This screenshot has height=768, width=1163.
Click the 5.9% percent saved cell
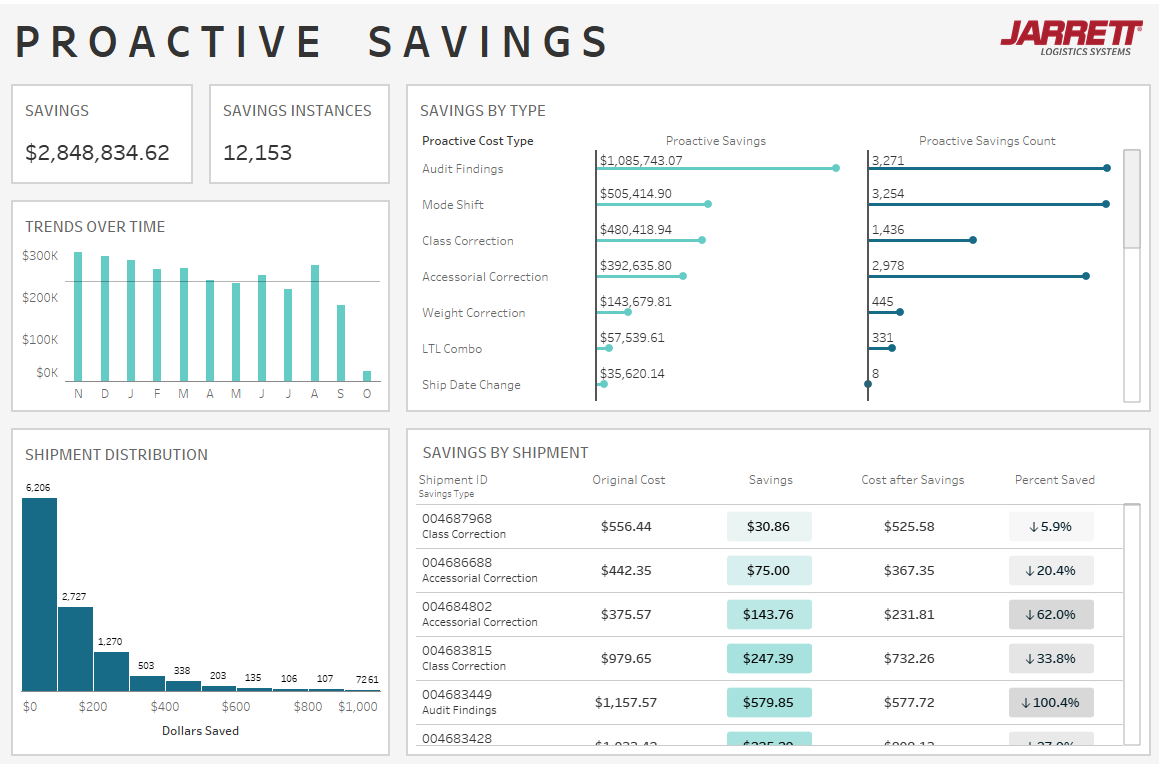click(x=1051, y=527)
